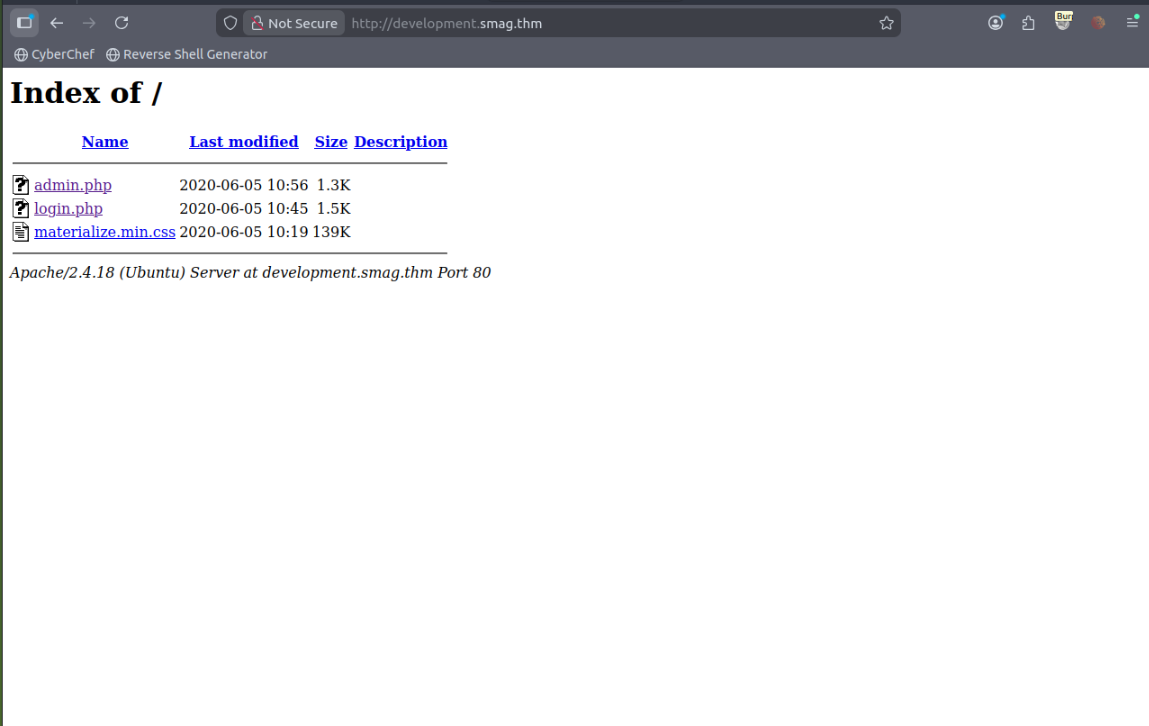Open the login.php file link
Viewport: 1149px width, 726px height.
coord(68,209)
